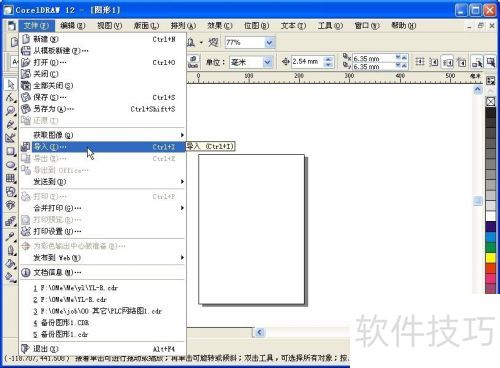Pick the yellow color swatch
Viewport: 500px width, 368px height.
490,258
